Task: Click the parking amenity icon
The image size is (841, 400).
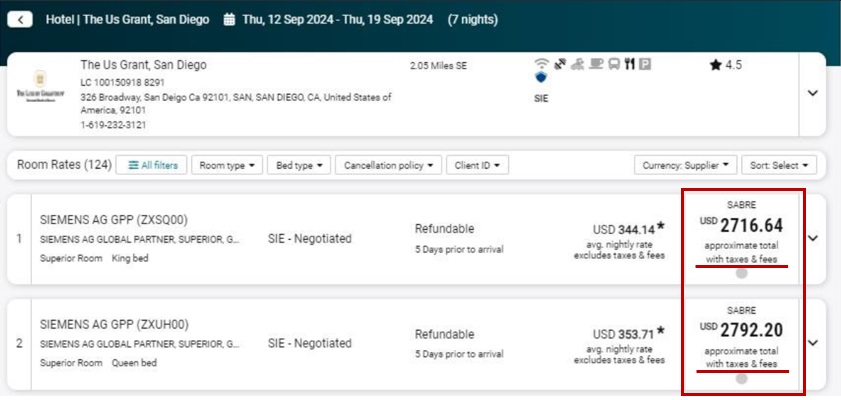Action: [x=645, y=64]
